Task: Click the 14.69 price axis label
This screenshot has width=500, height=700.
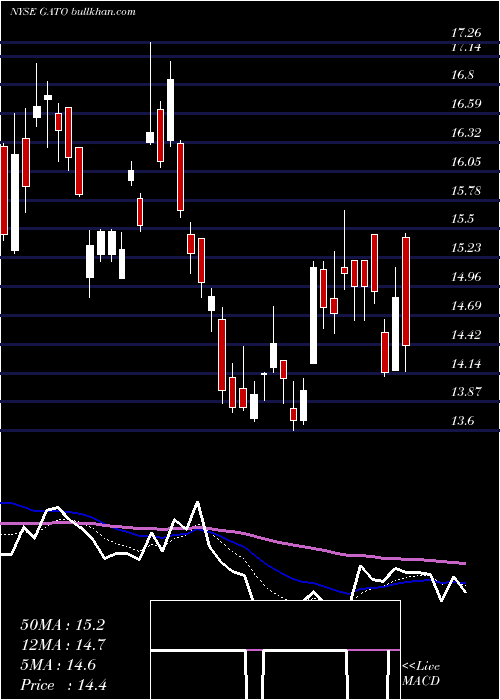Action: (466, 306)
